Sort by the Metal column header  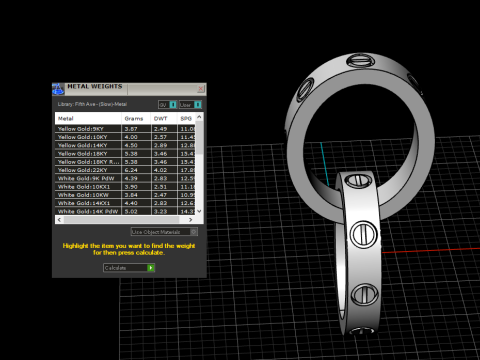point(88,118)
